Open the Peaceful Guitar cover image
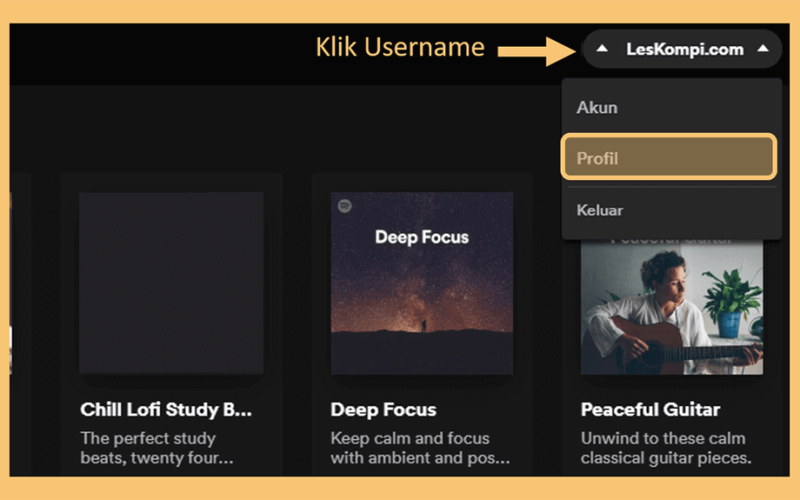Screen dimensions: 800x500 (x=672, y=306)
